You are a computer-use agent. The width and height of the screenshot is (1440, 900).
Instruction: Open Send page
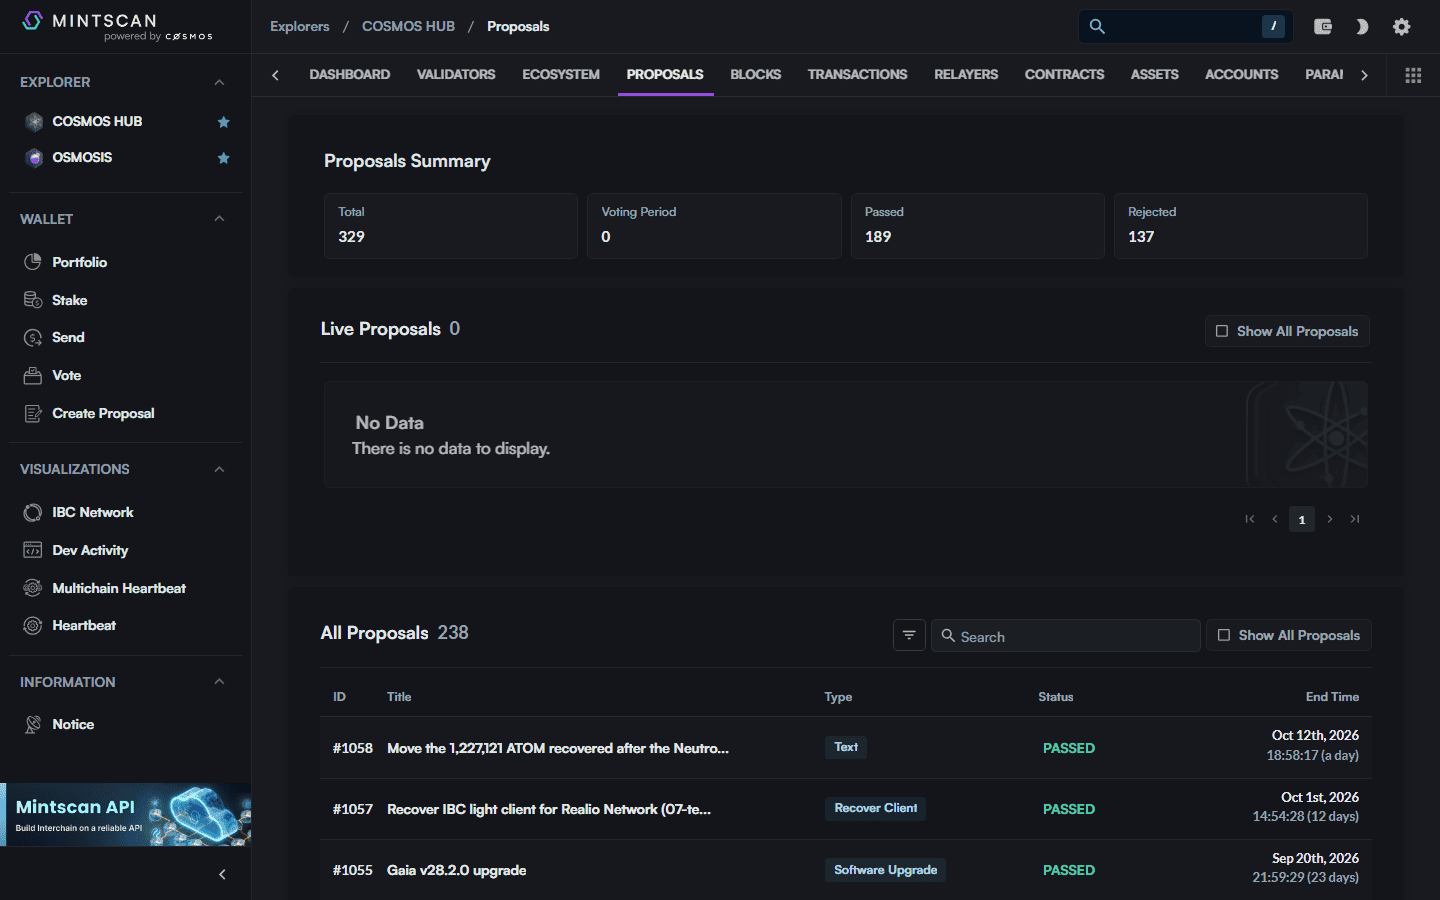coord(68,337)
